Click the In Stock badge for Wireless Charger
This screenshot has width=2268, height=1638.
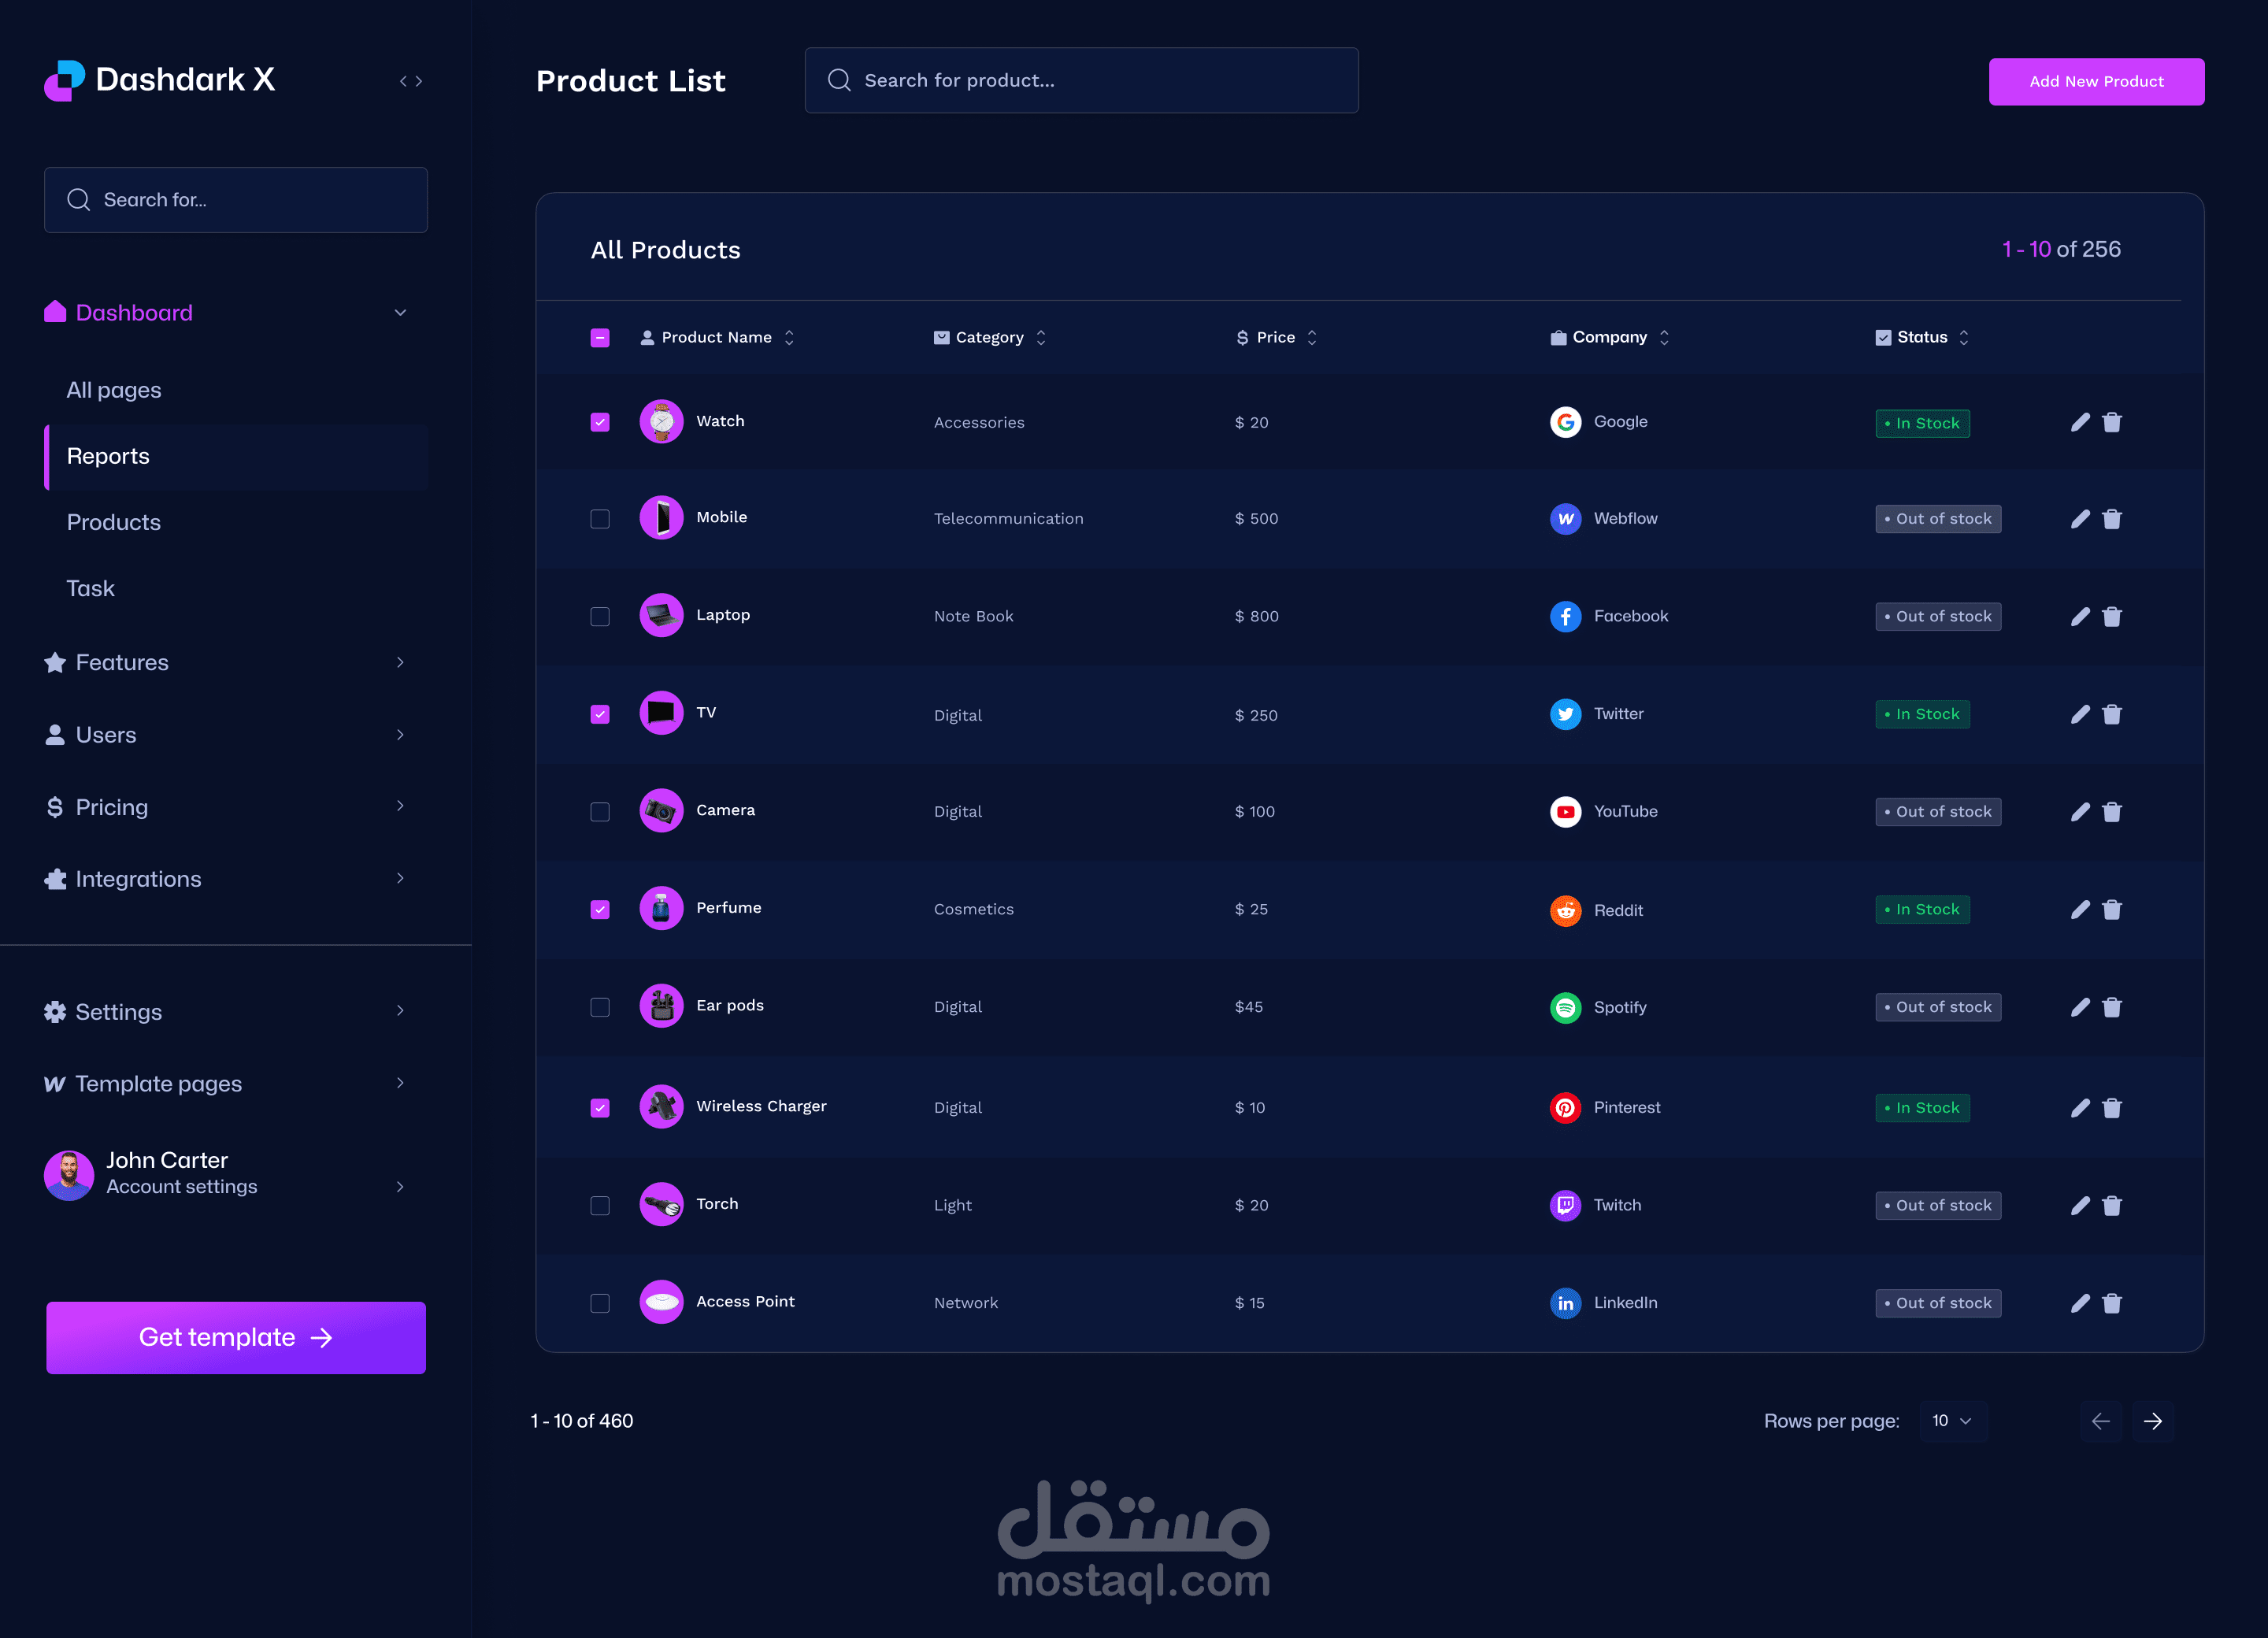[x=1922, y=1107]
